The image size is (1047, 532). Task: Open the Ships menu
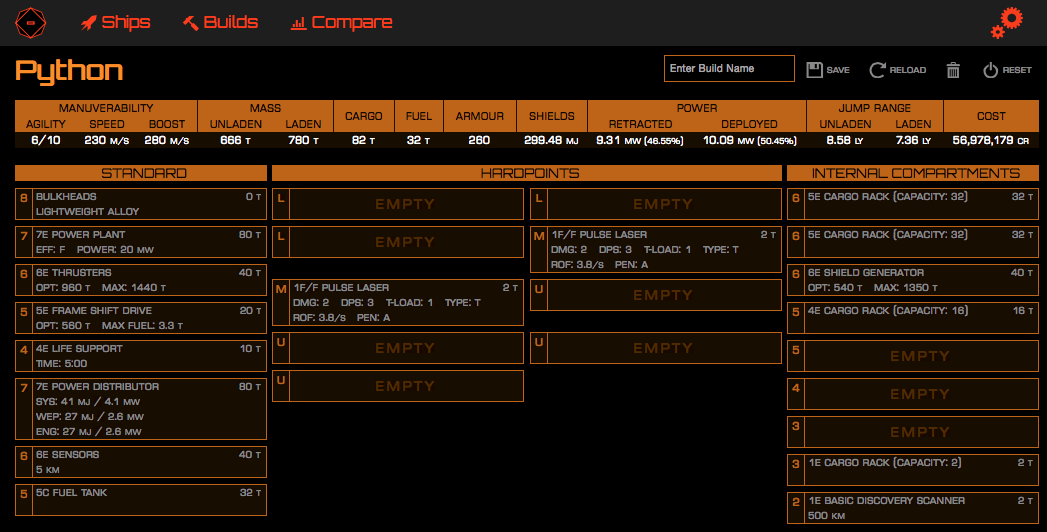(116, 23)
